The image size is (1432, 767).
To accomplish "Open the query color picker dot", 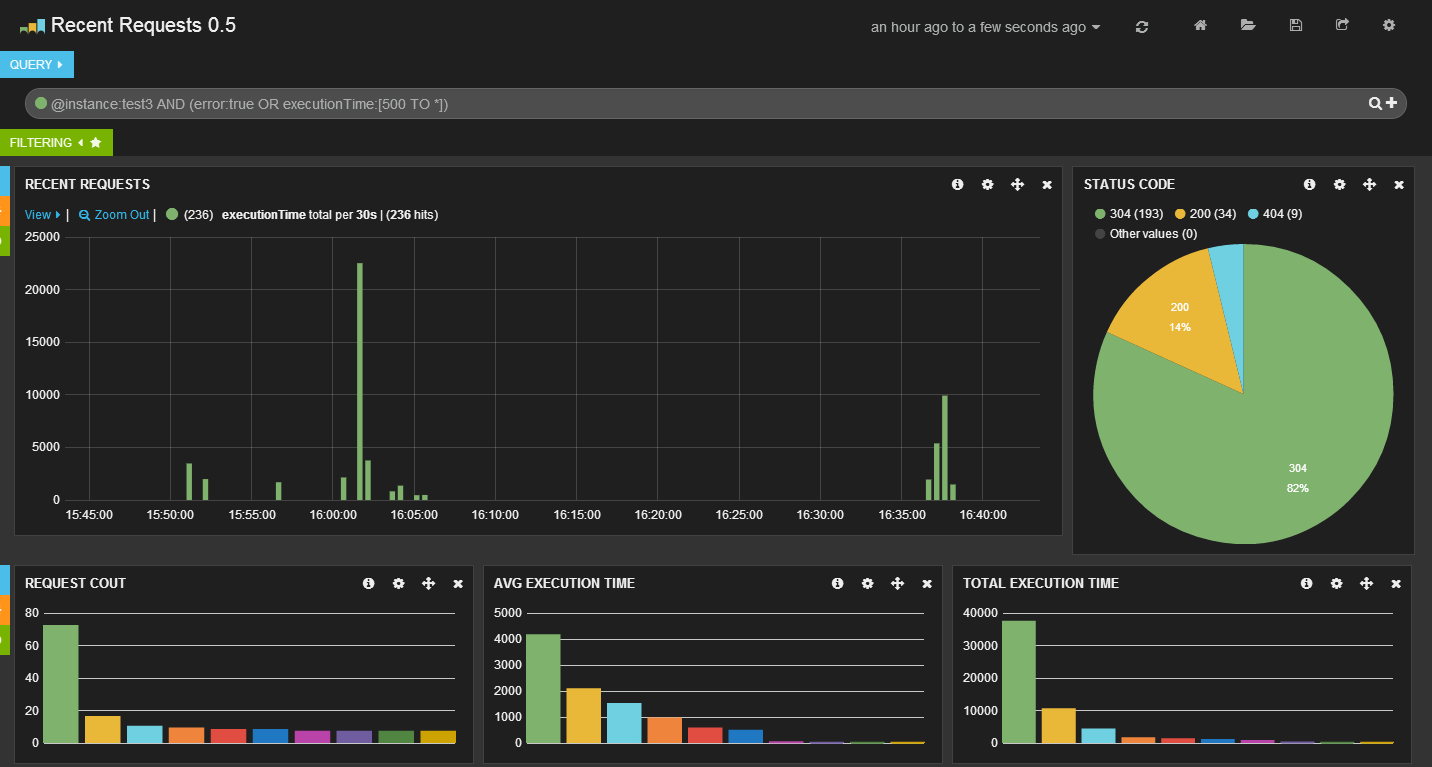I will 40,103.
